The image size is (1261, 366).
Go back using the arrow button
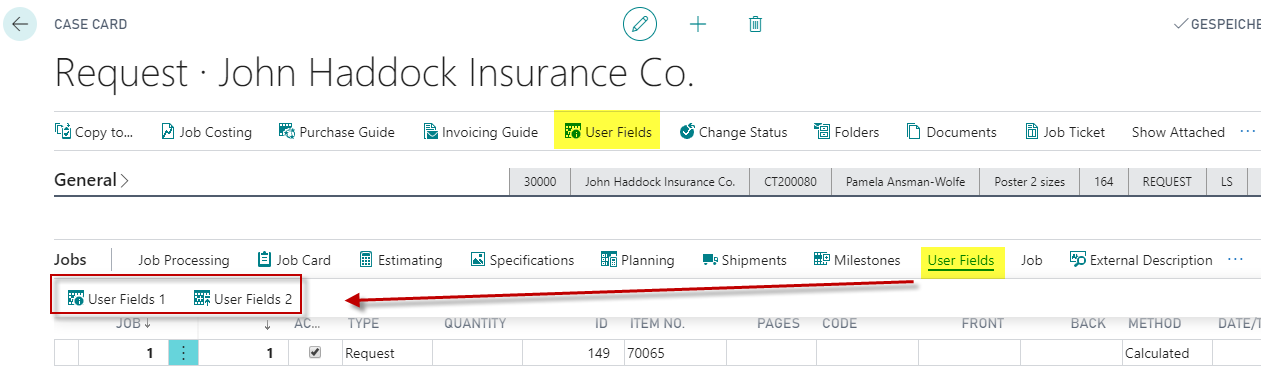click(x=20, y=24)
